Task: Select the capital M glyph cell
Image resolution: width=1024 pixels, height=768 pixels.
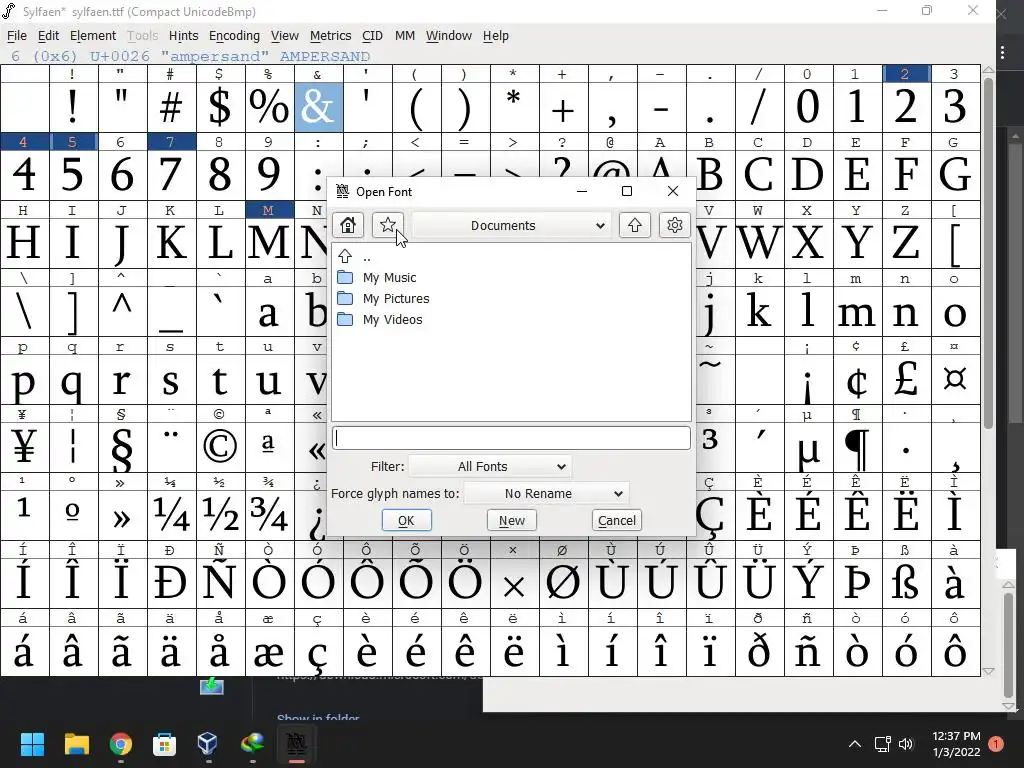Action: tap(269, 243)
